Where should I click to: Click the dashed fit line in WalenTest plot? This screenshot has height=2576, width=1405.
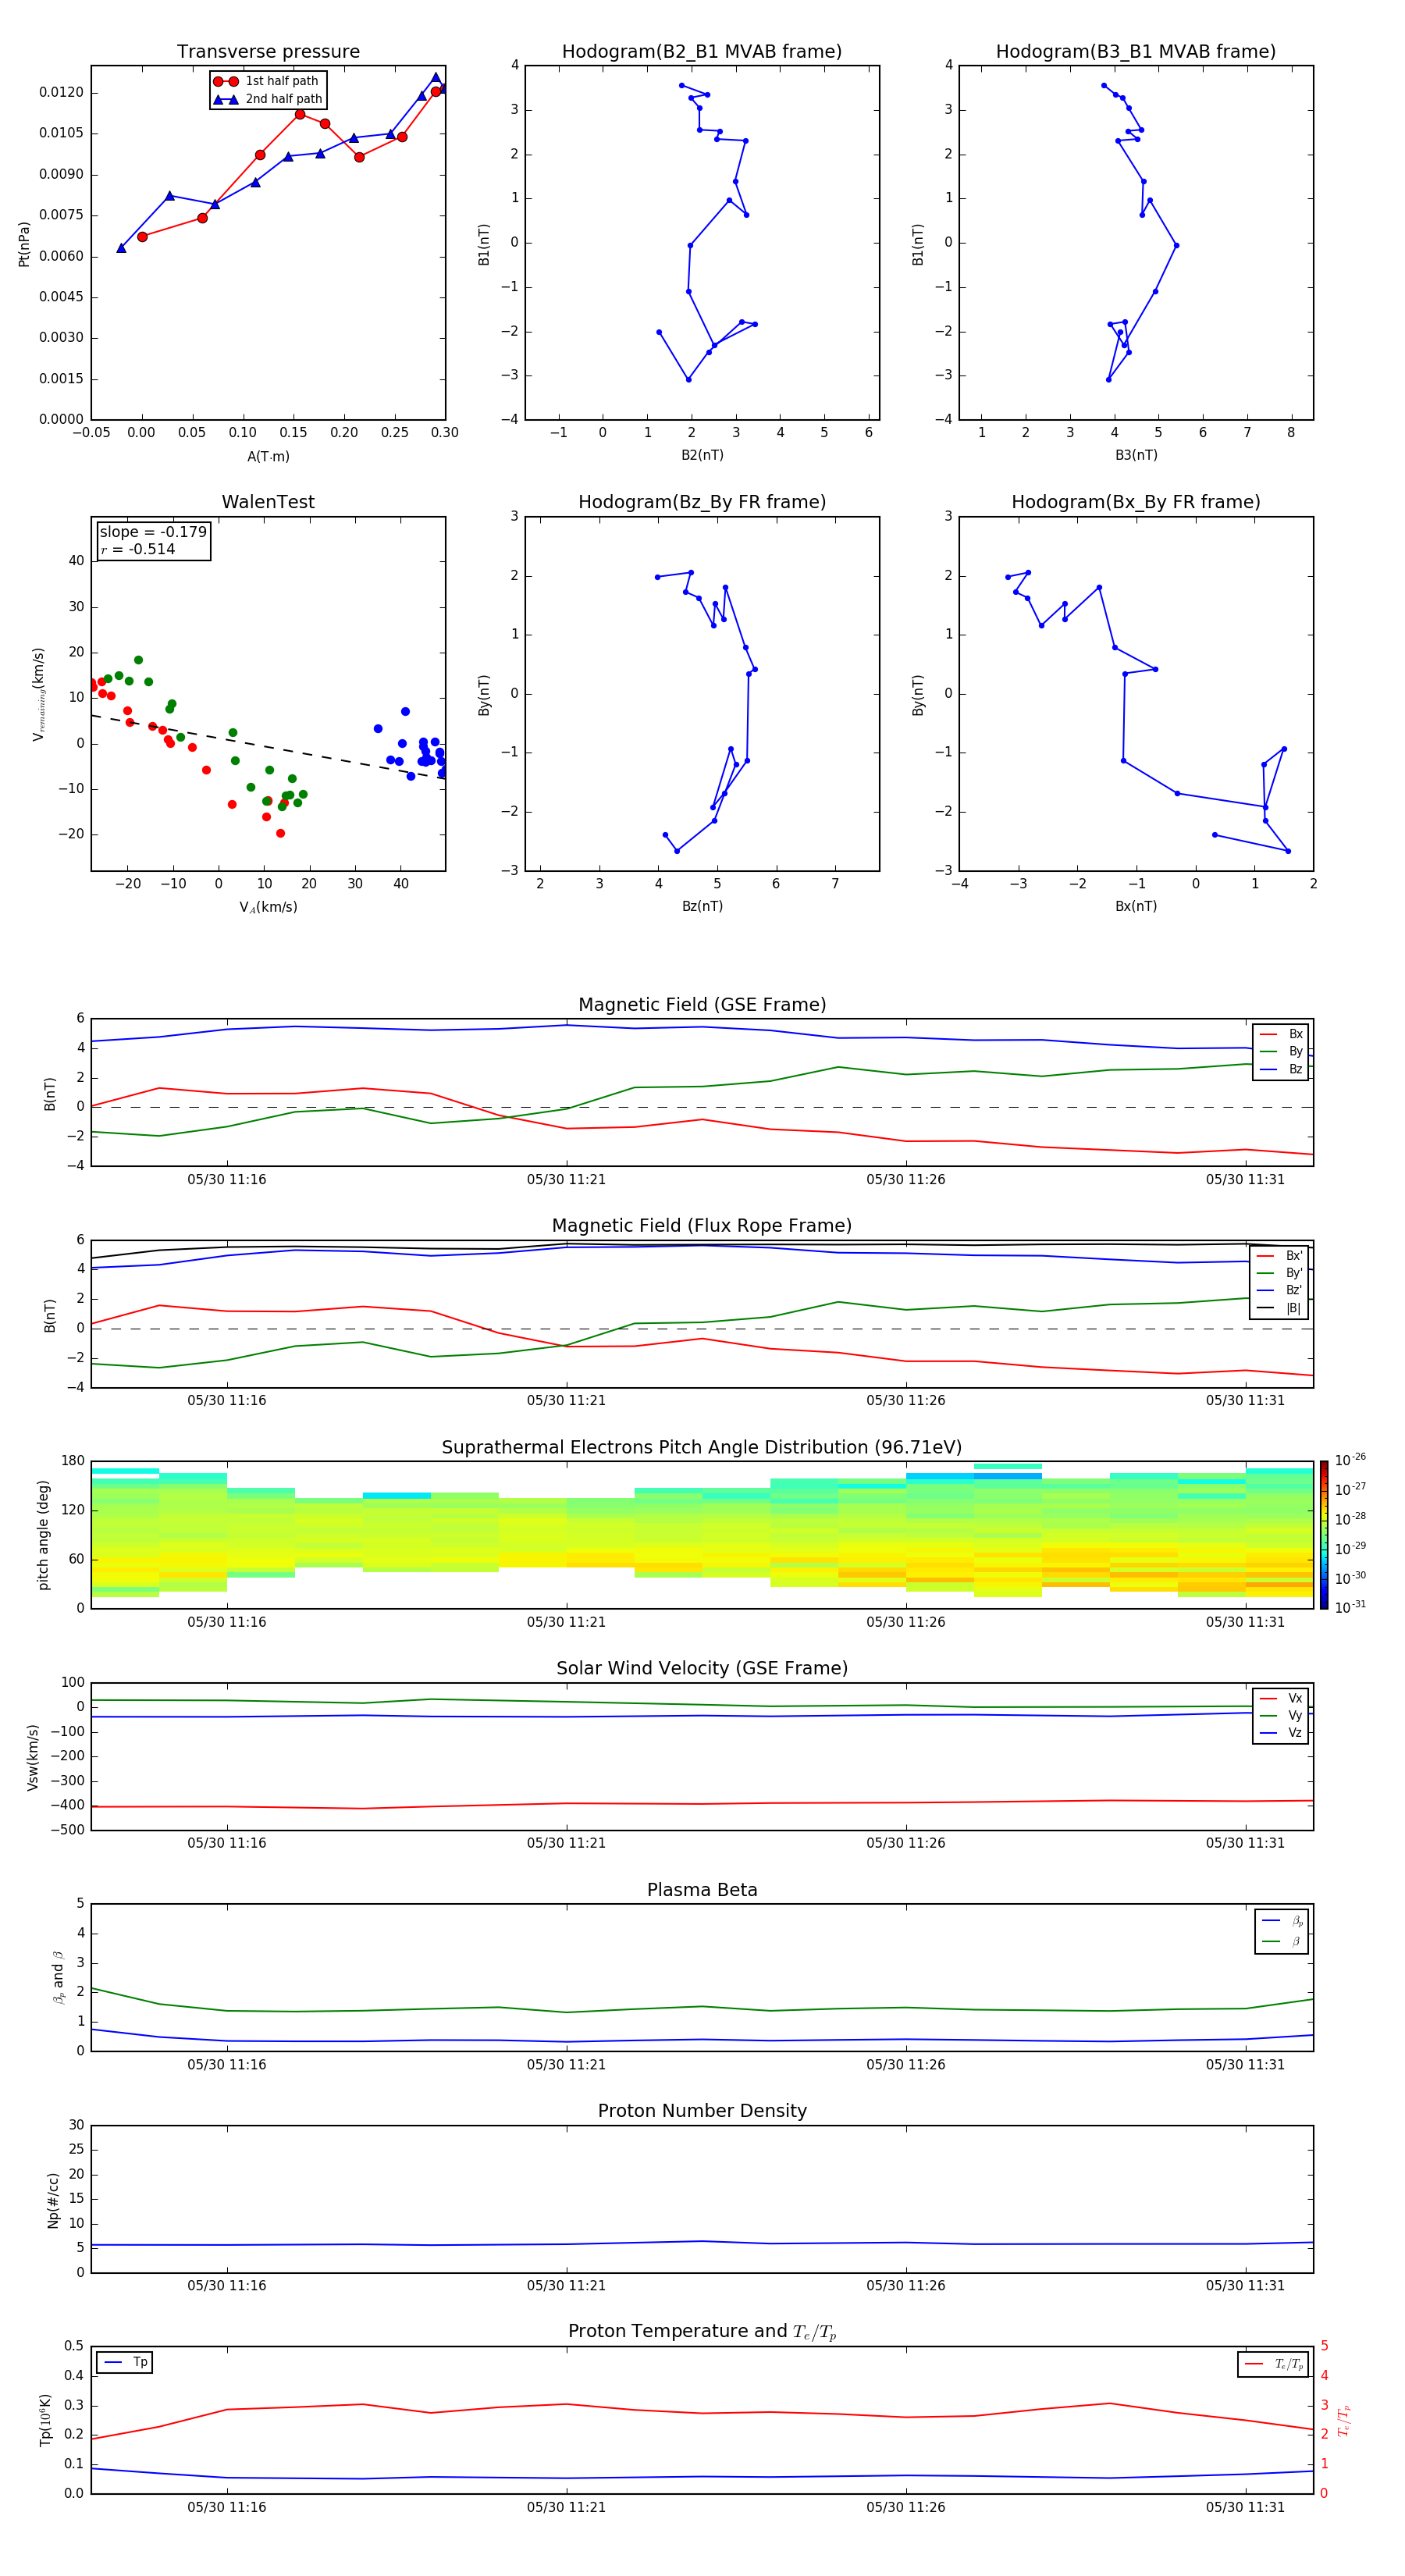tap(268, 747)
